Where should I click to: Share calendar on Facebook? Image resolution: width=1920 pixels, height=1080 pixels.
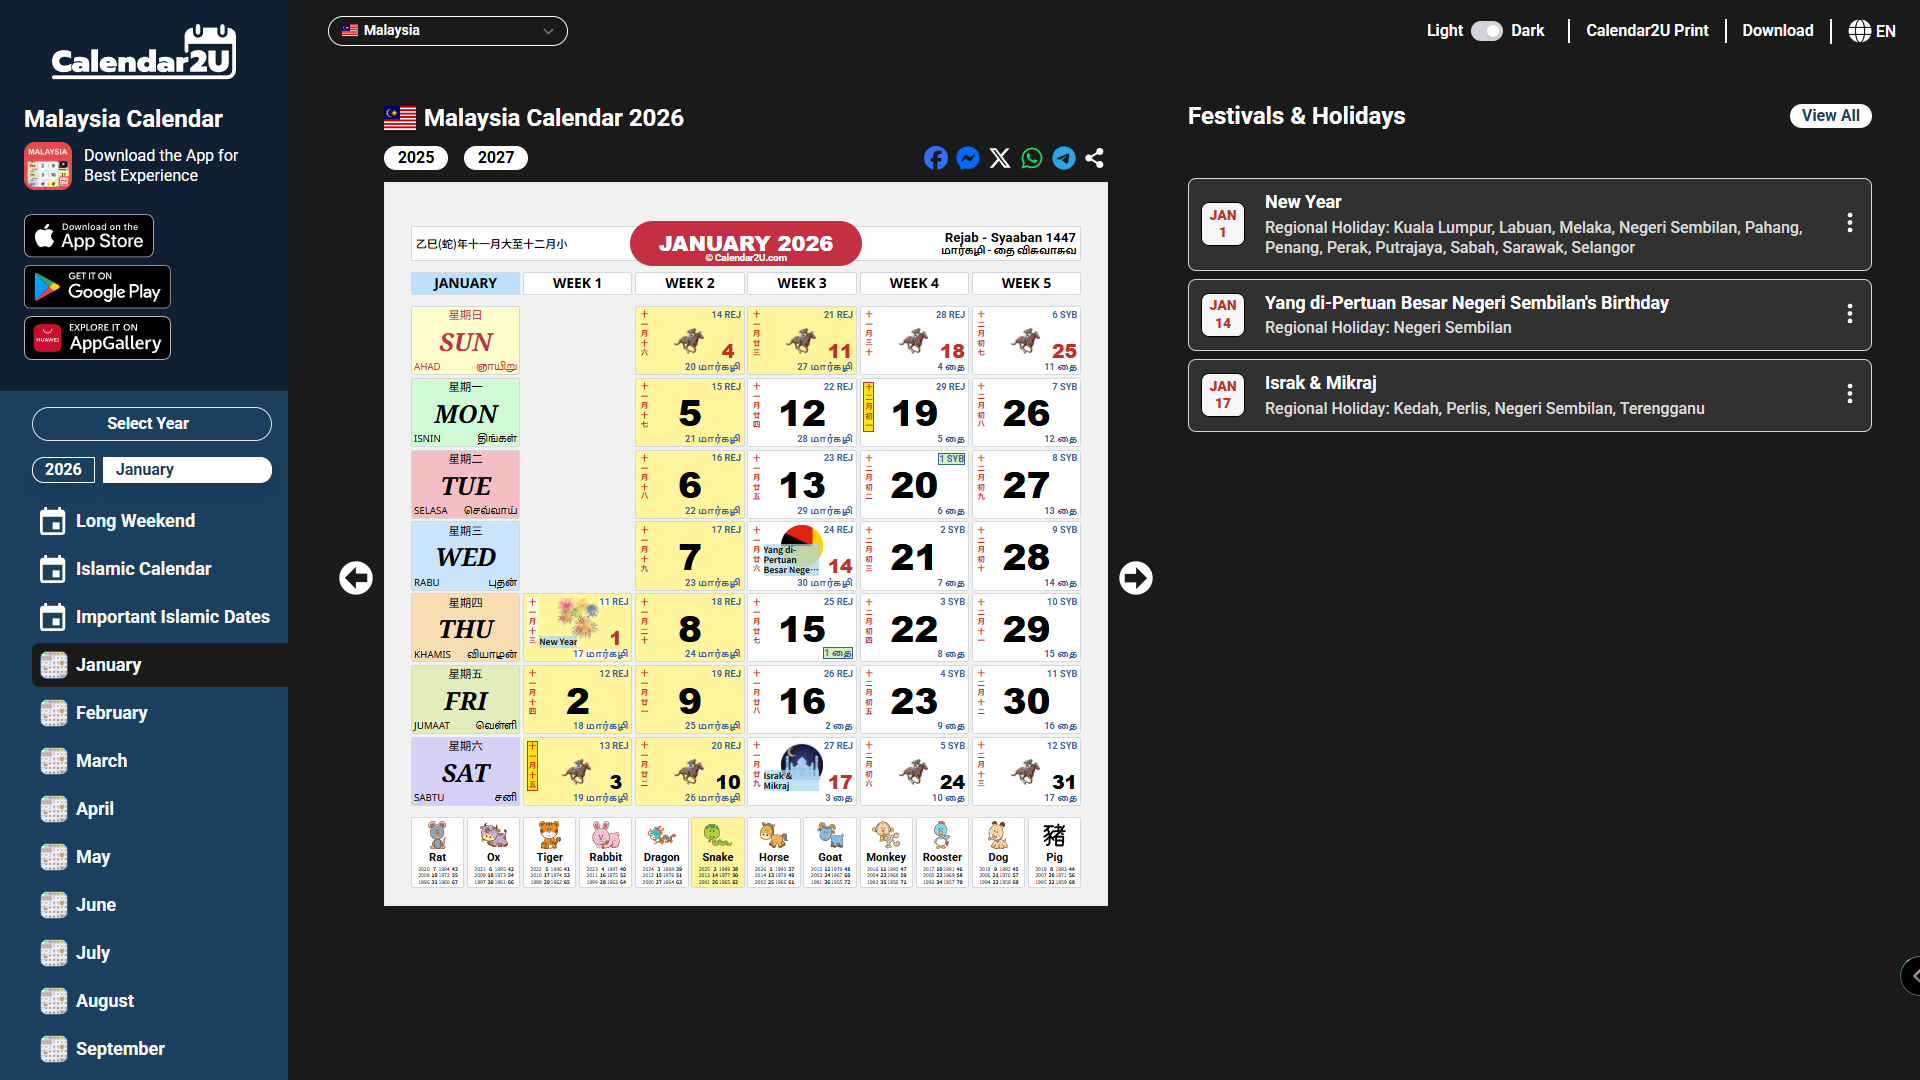pos(935,158)
